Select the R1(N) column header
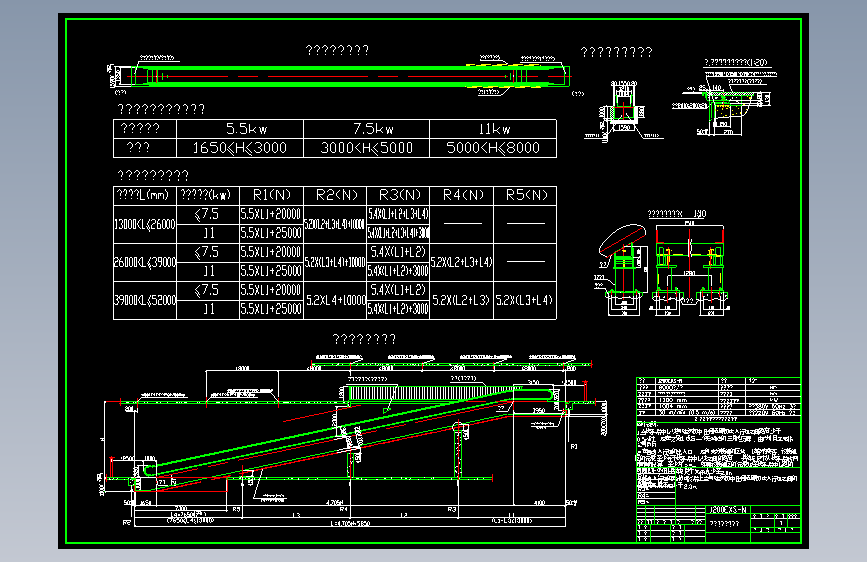 271,195
